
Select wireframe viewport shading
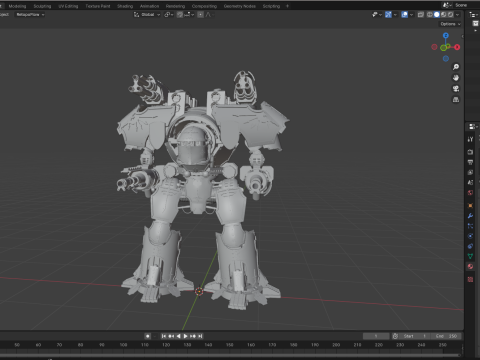430,15
